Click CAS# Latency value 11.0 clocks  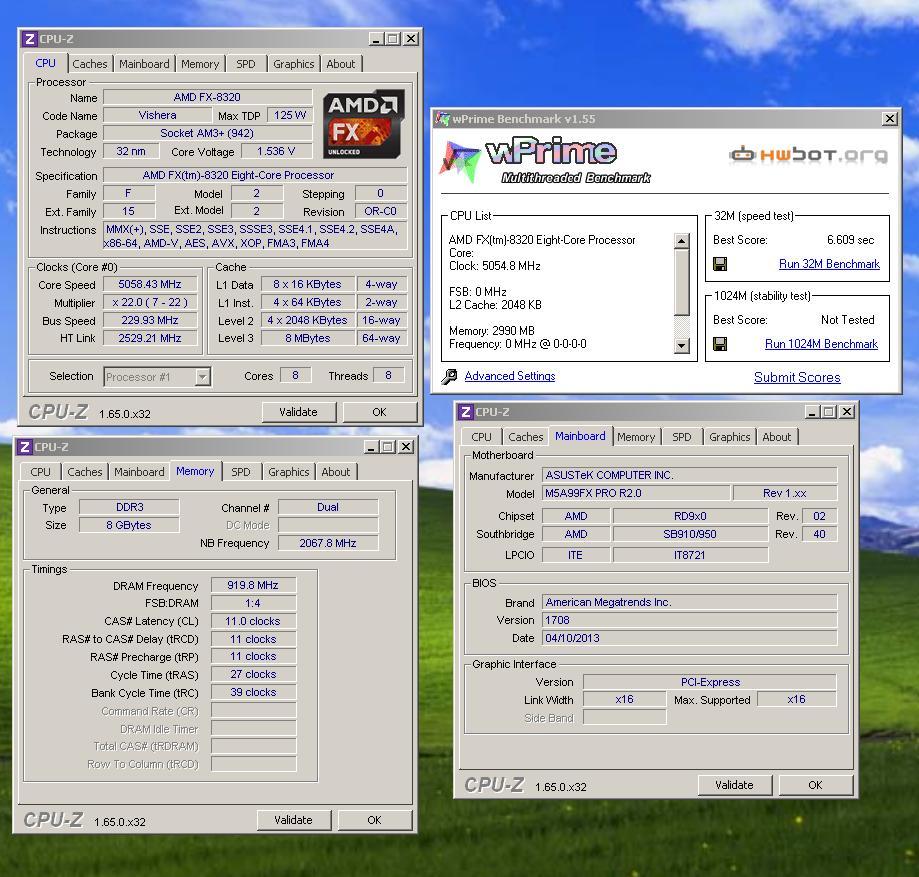click(x=253, y=621)
